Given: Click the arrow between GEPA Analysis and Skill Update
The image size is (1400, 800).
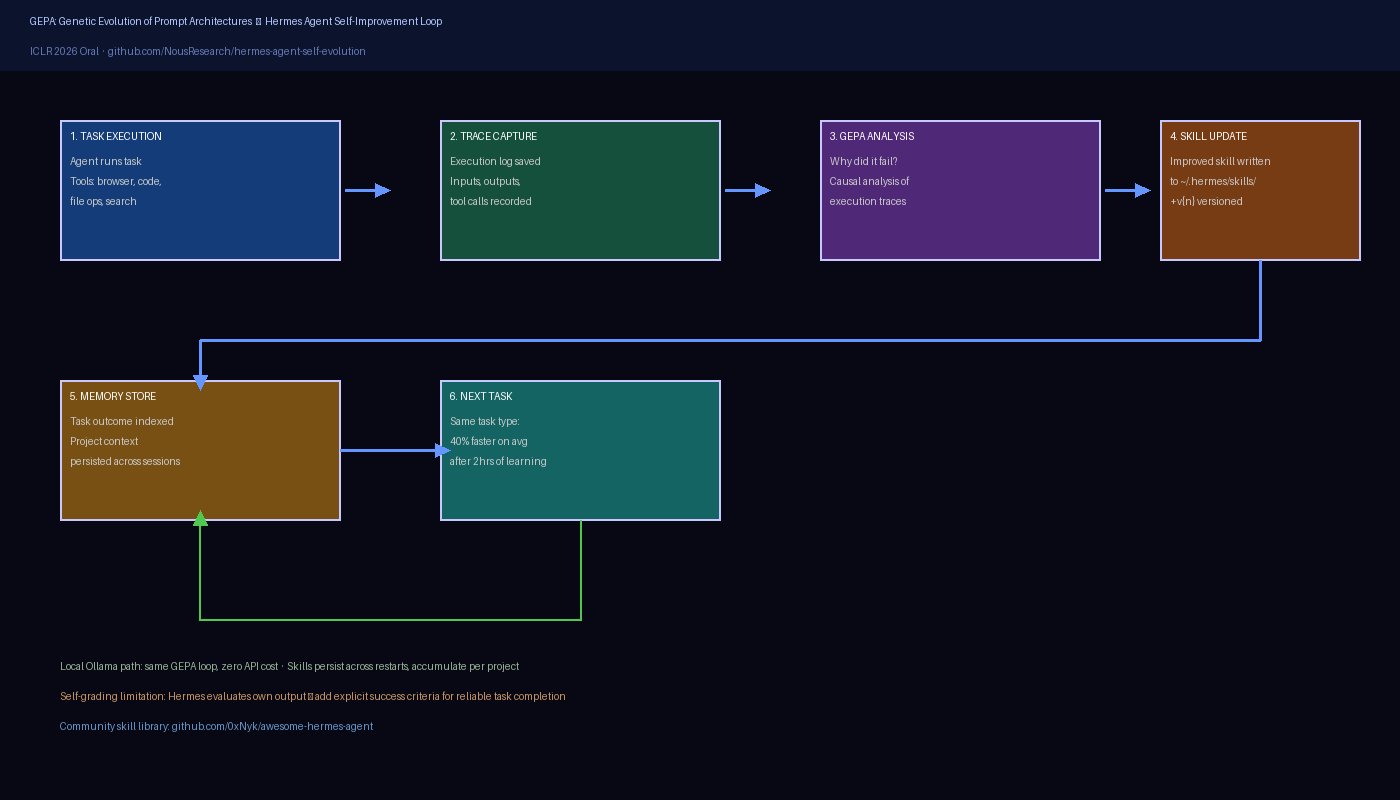Looking at the screenshot, I should (x=1130, y=189).
